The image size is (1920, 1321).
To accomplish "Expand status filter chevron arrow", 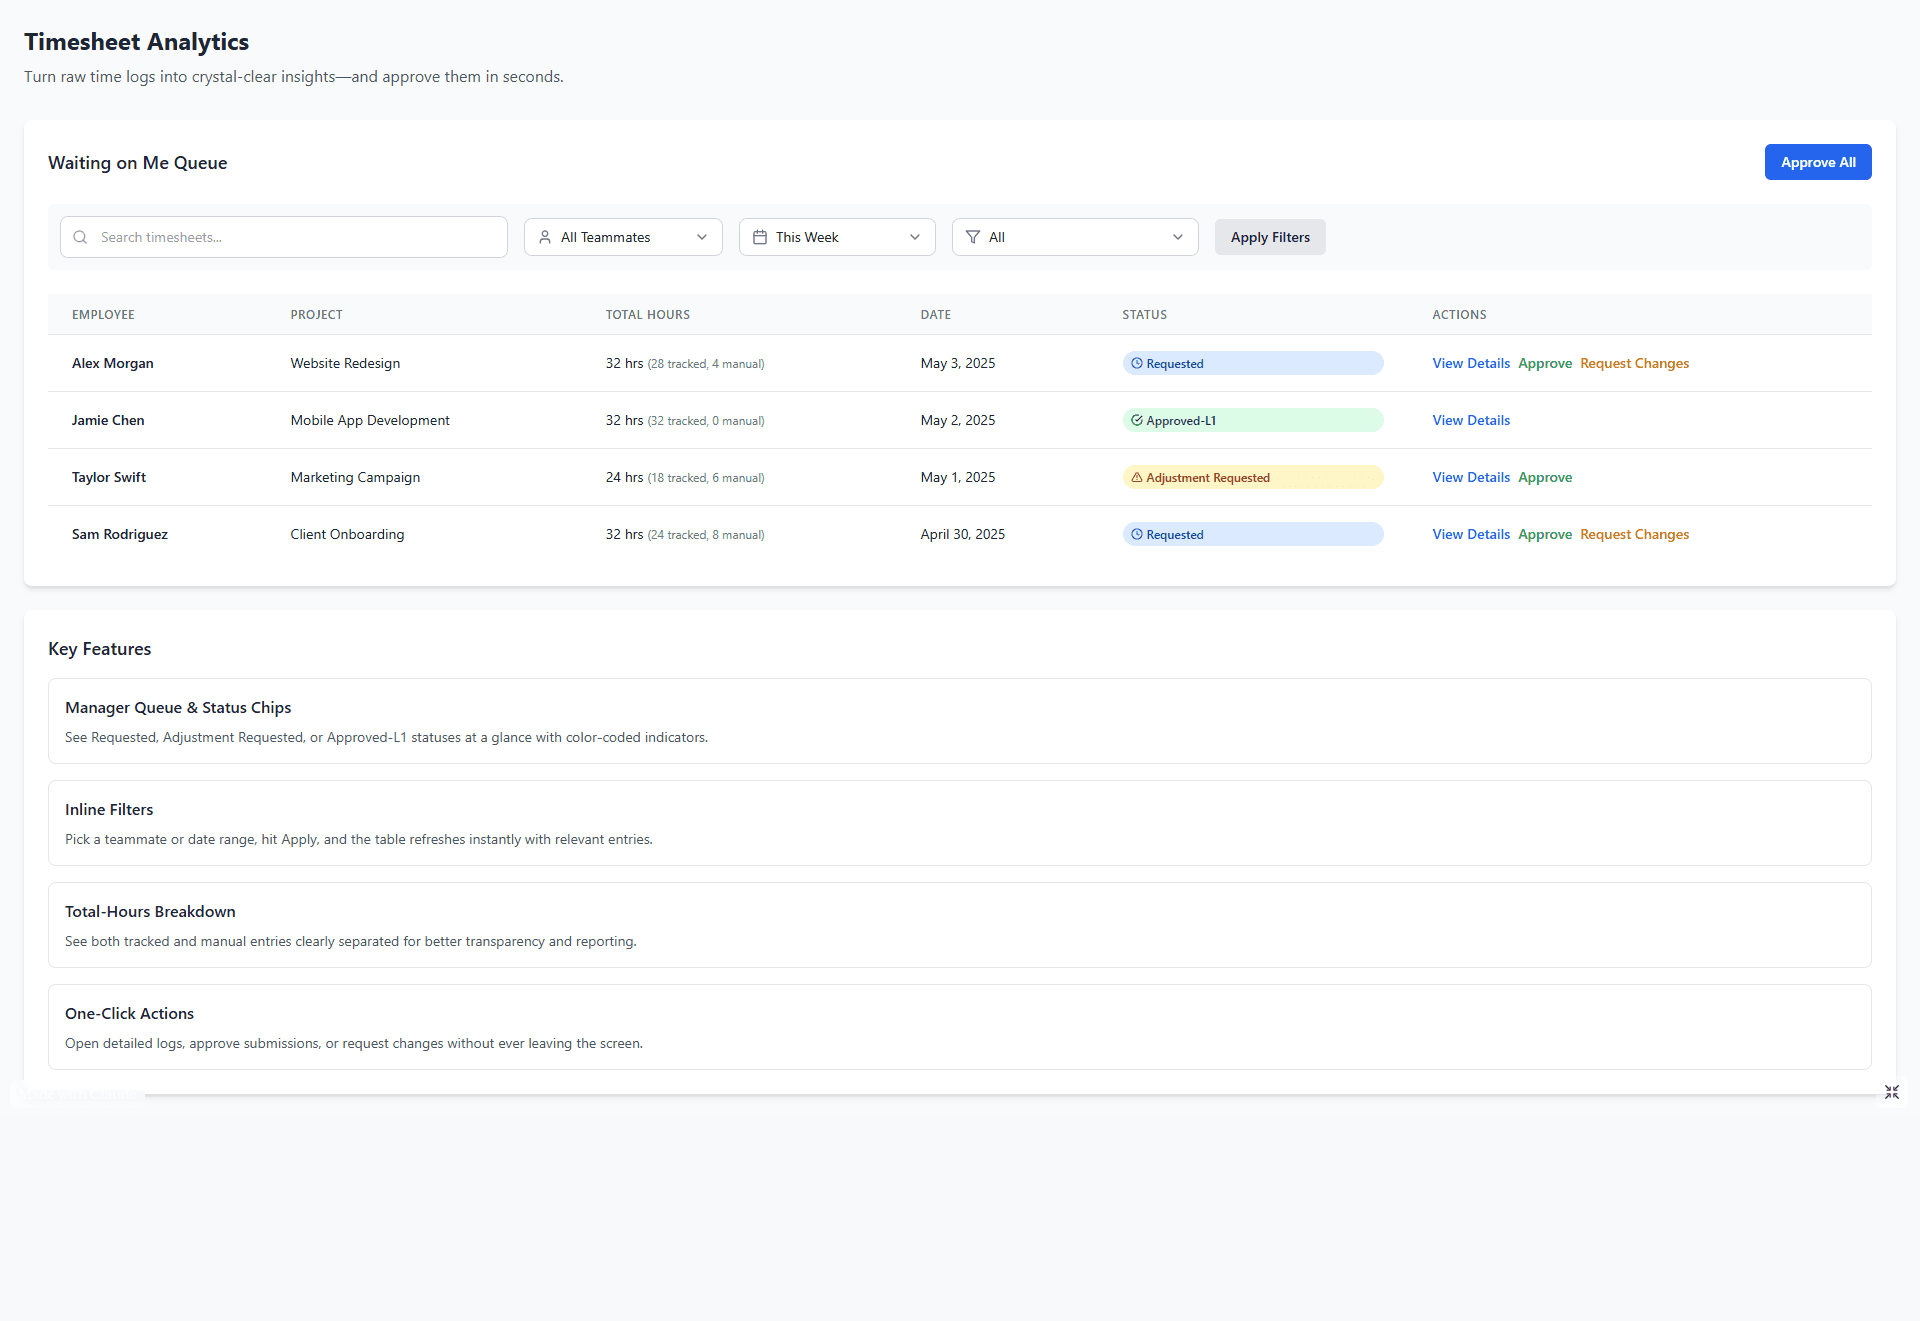I will coord(1178,237).
